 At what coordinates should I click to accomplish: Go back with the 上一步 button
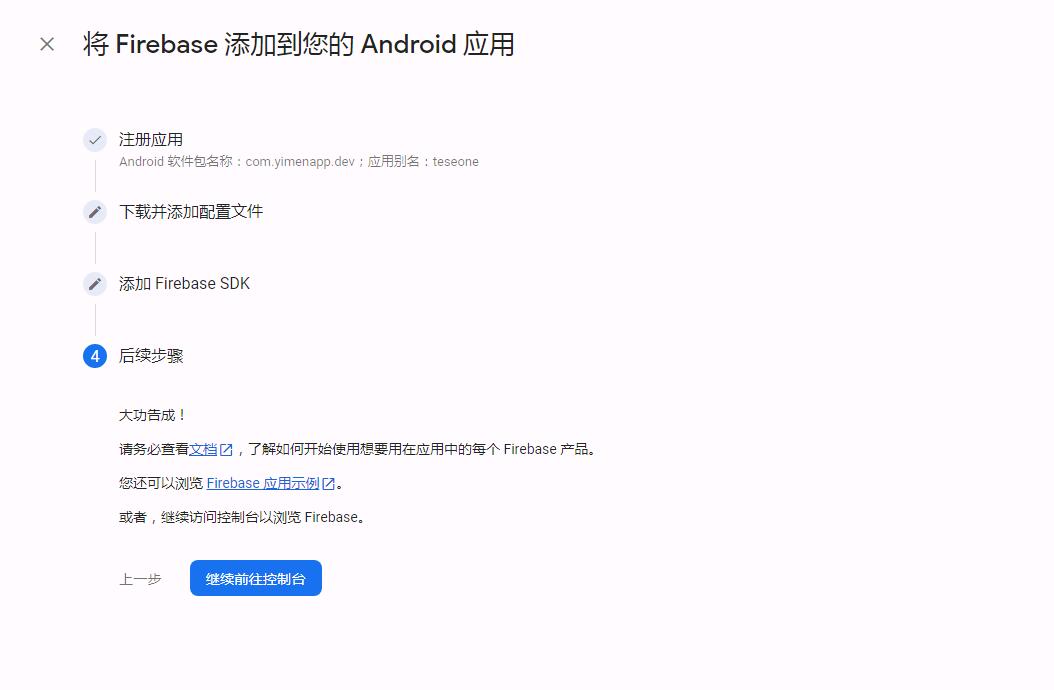pos(140,579)
